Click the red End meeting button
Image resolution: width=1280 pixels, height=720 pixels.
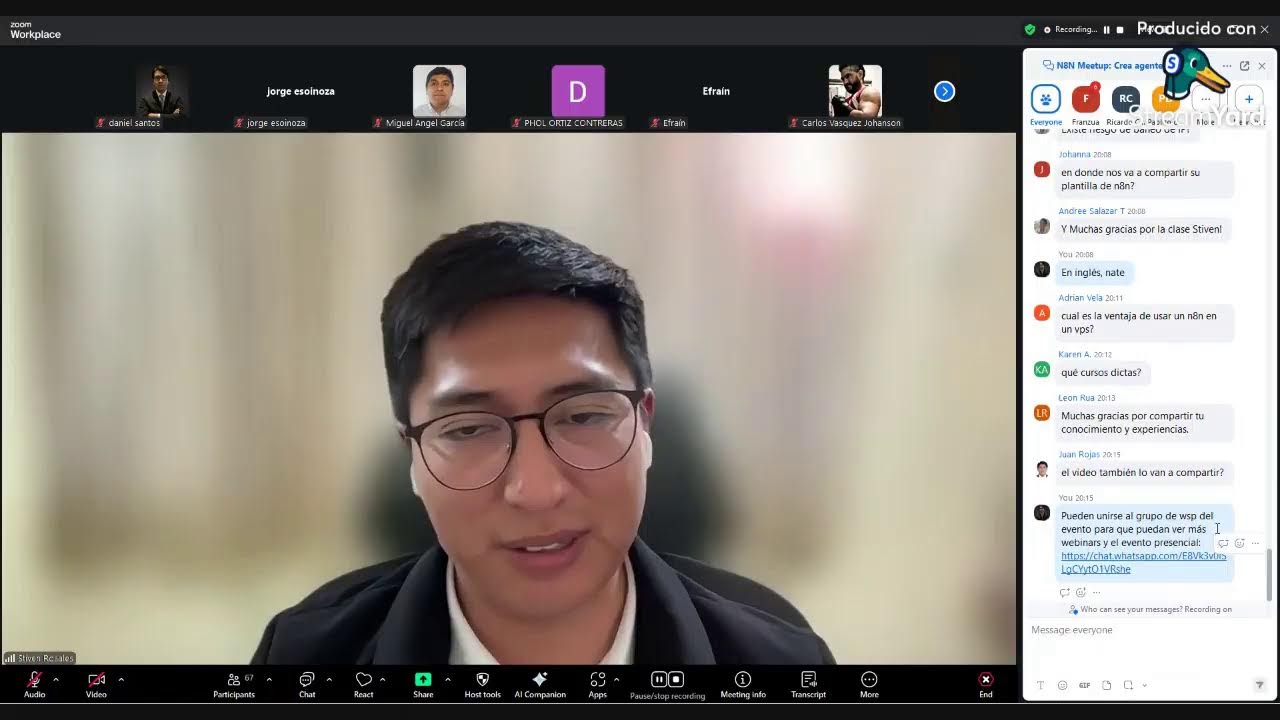(x=986, y=683)
